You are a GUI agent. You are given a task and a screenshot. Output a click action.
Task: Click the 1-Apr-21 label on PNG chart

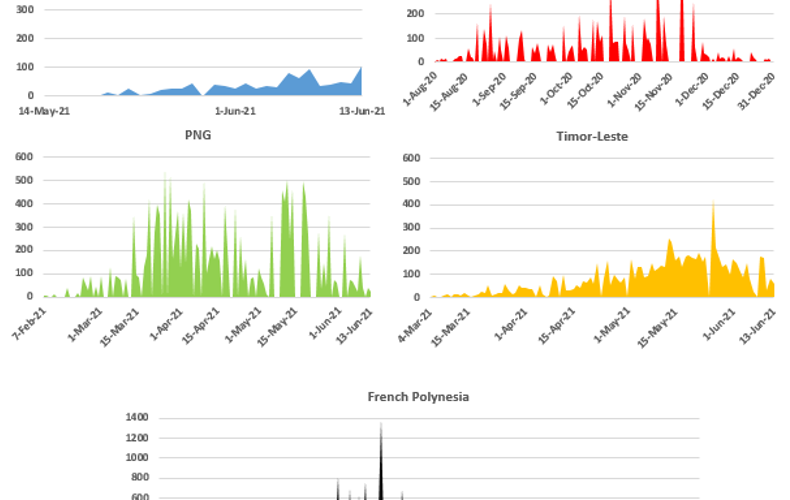click(166, 324)
